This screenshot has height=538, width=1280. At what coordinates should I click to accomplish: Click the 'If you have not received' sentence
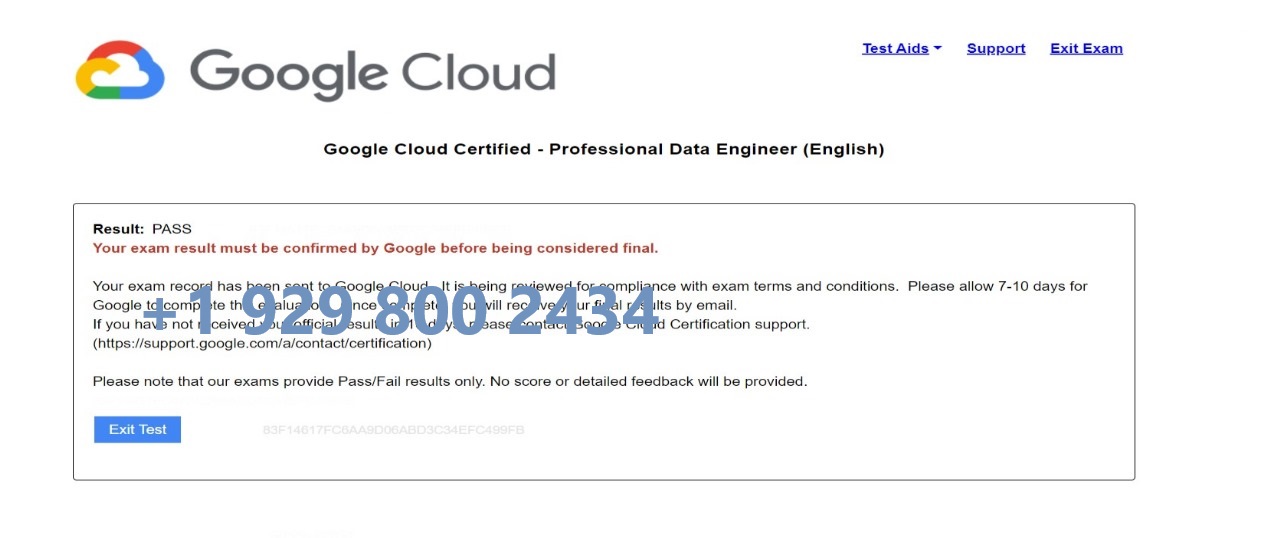[451, 324]
